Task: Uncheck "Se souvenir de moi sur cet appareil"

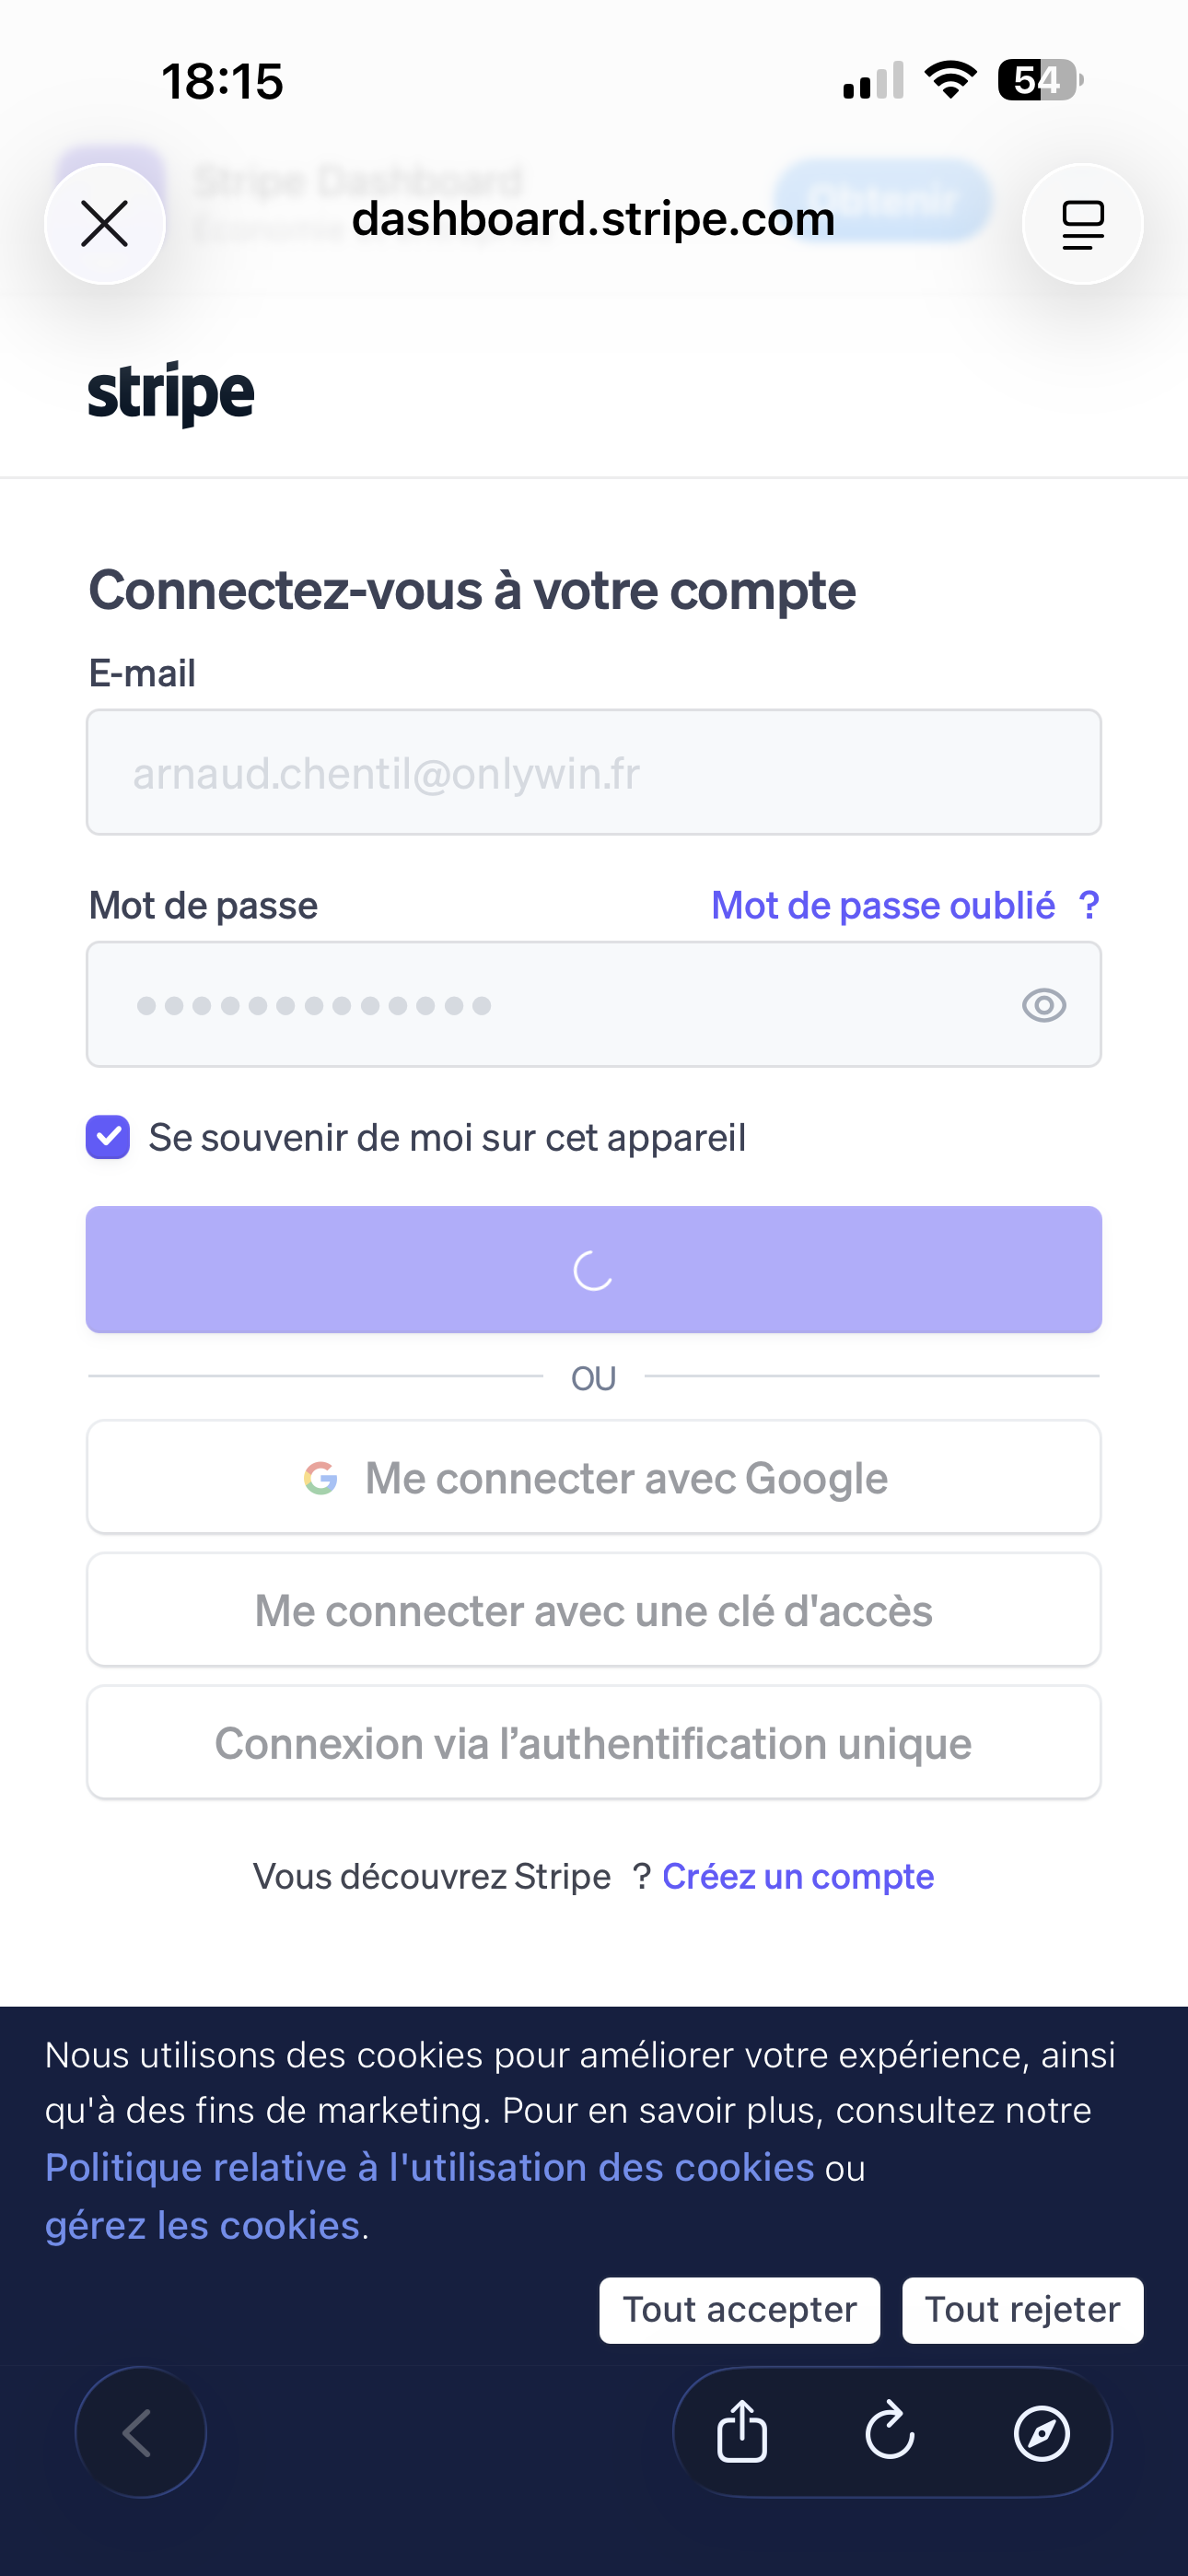Action: (x=108, y=1137)
